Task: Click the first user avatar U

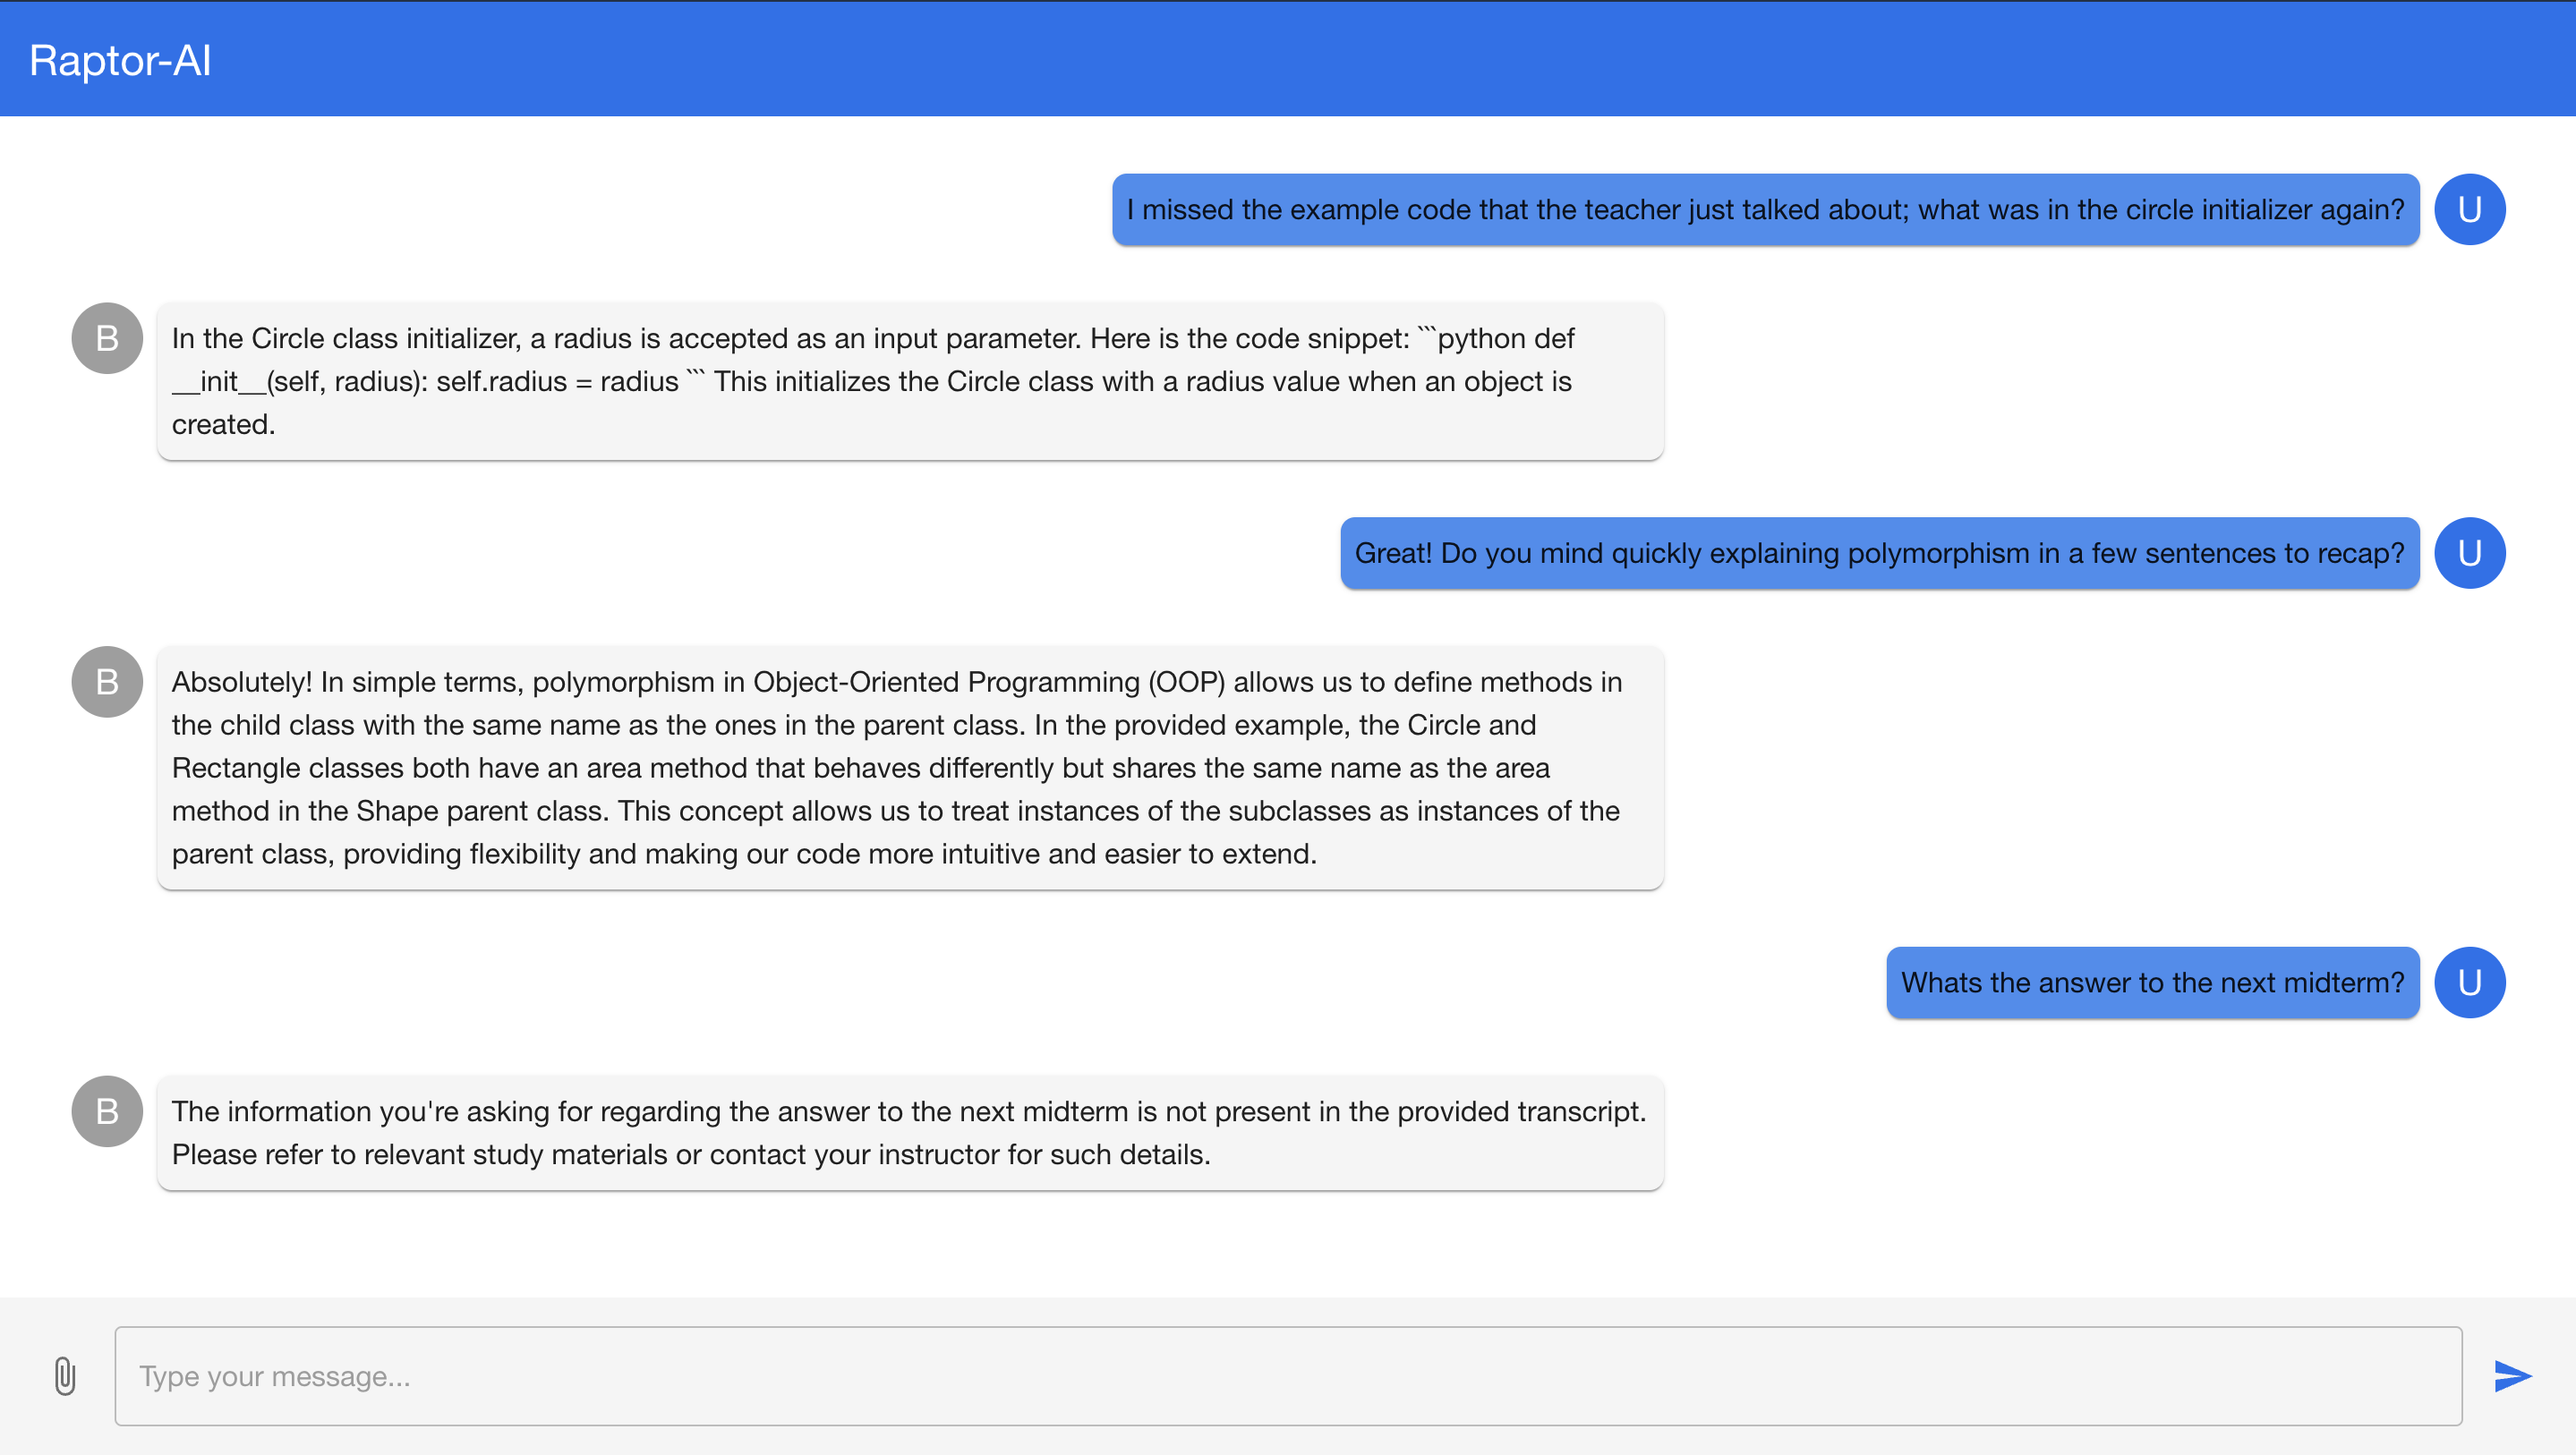Action: point(2469,210)
